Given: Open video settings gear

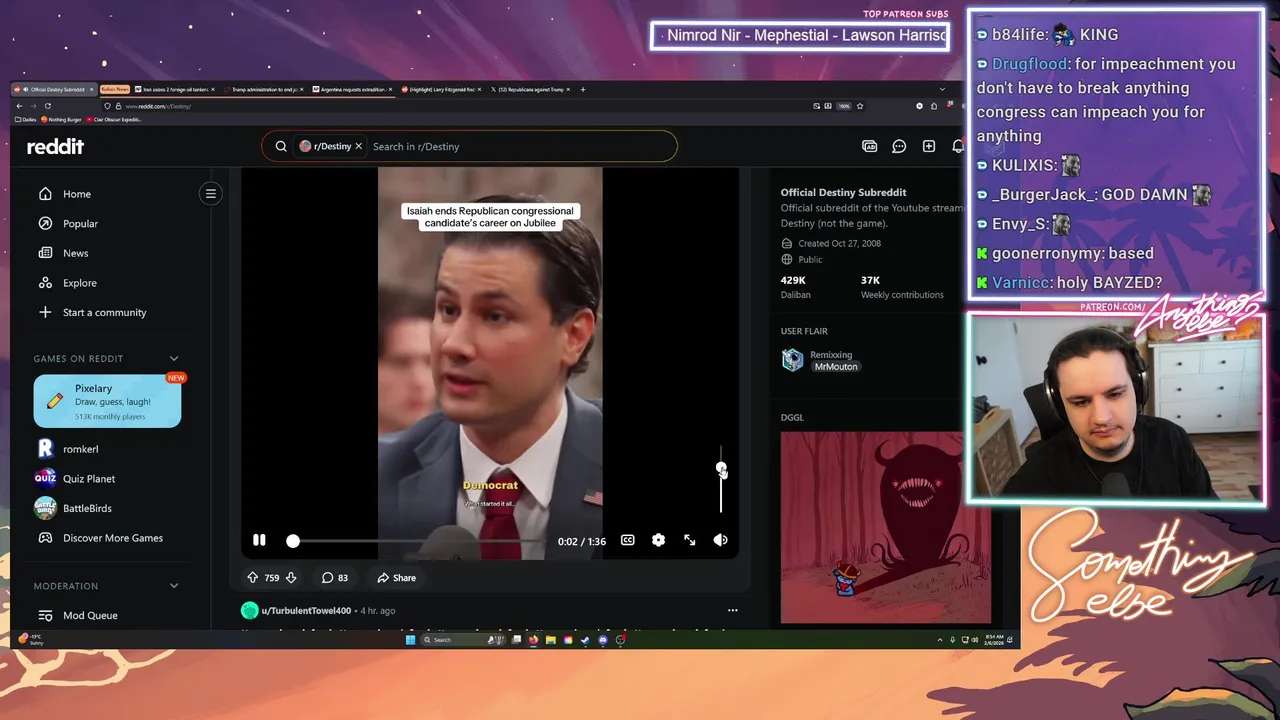Looking at the screenshot, I should click(x=658, y=540).
